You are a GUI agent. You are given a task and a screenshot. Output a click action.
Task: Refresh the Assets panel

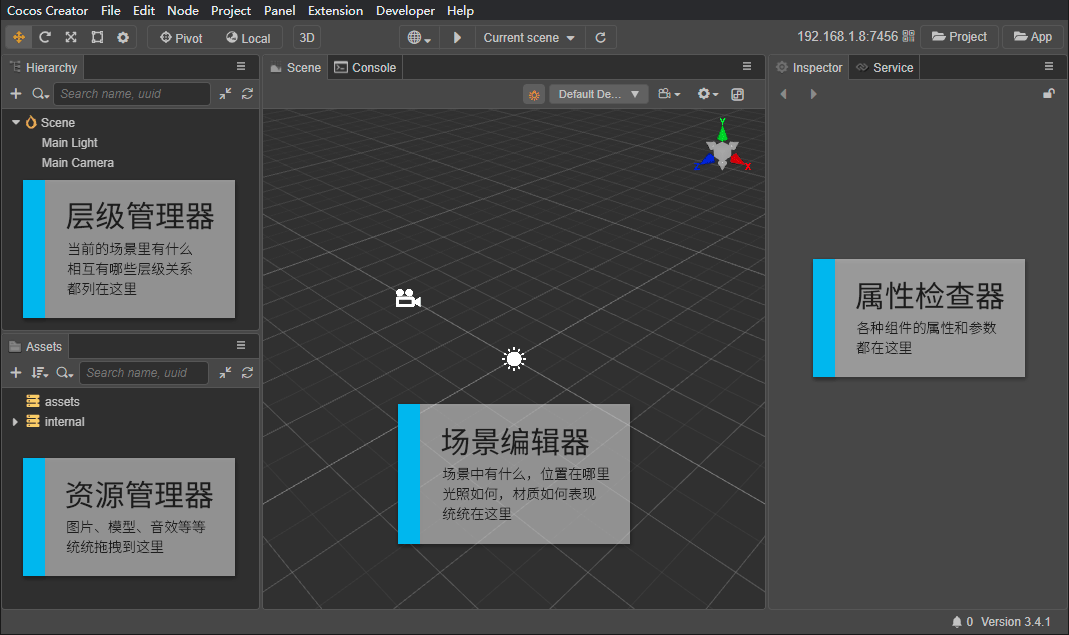(247, 372)
